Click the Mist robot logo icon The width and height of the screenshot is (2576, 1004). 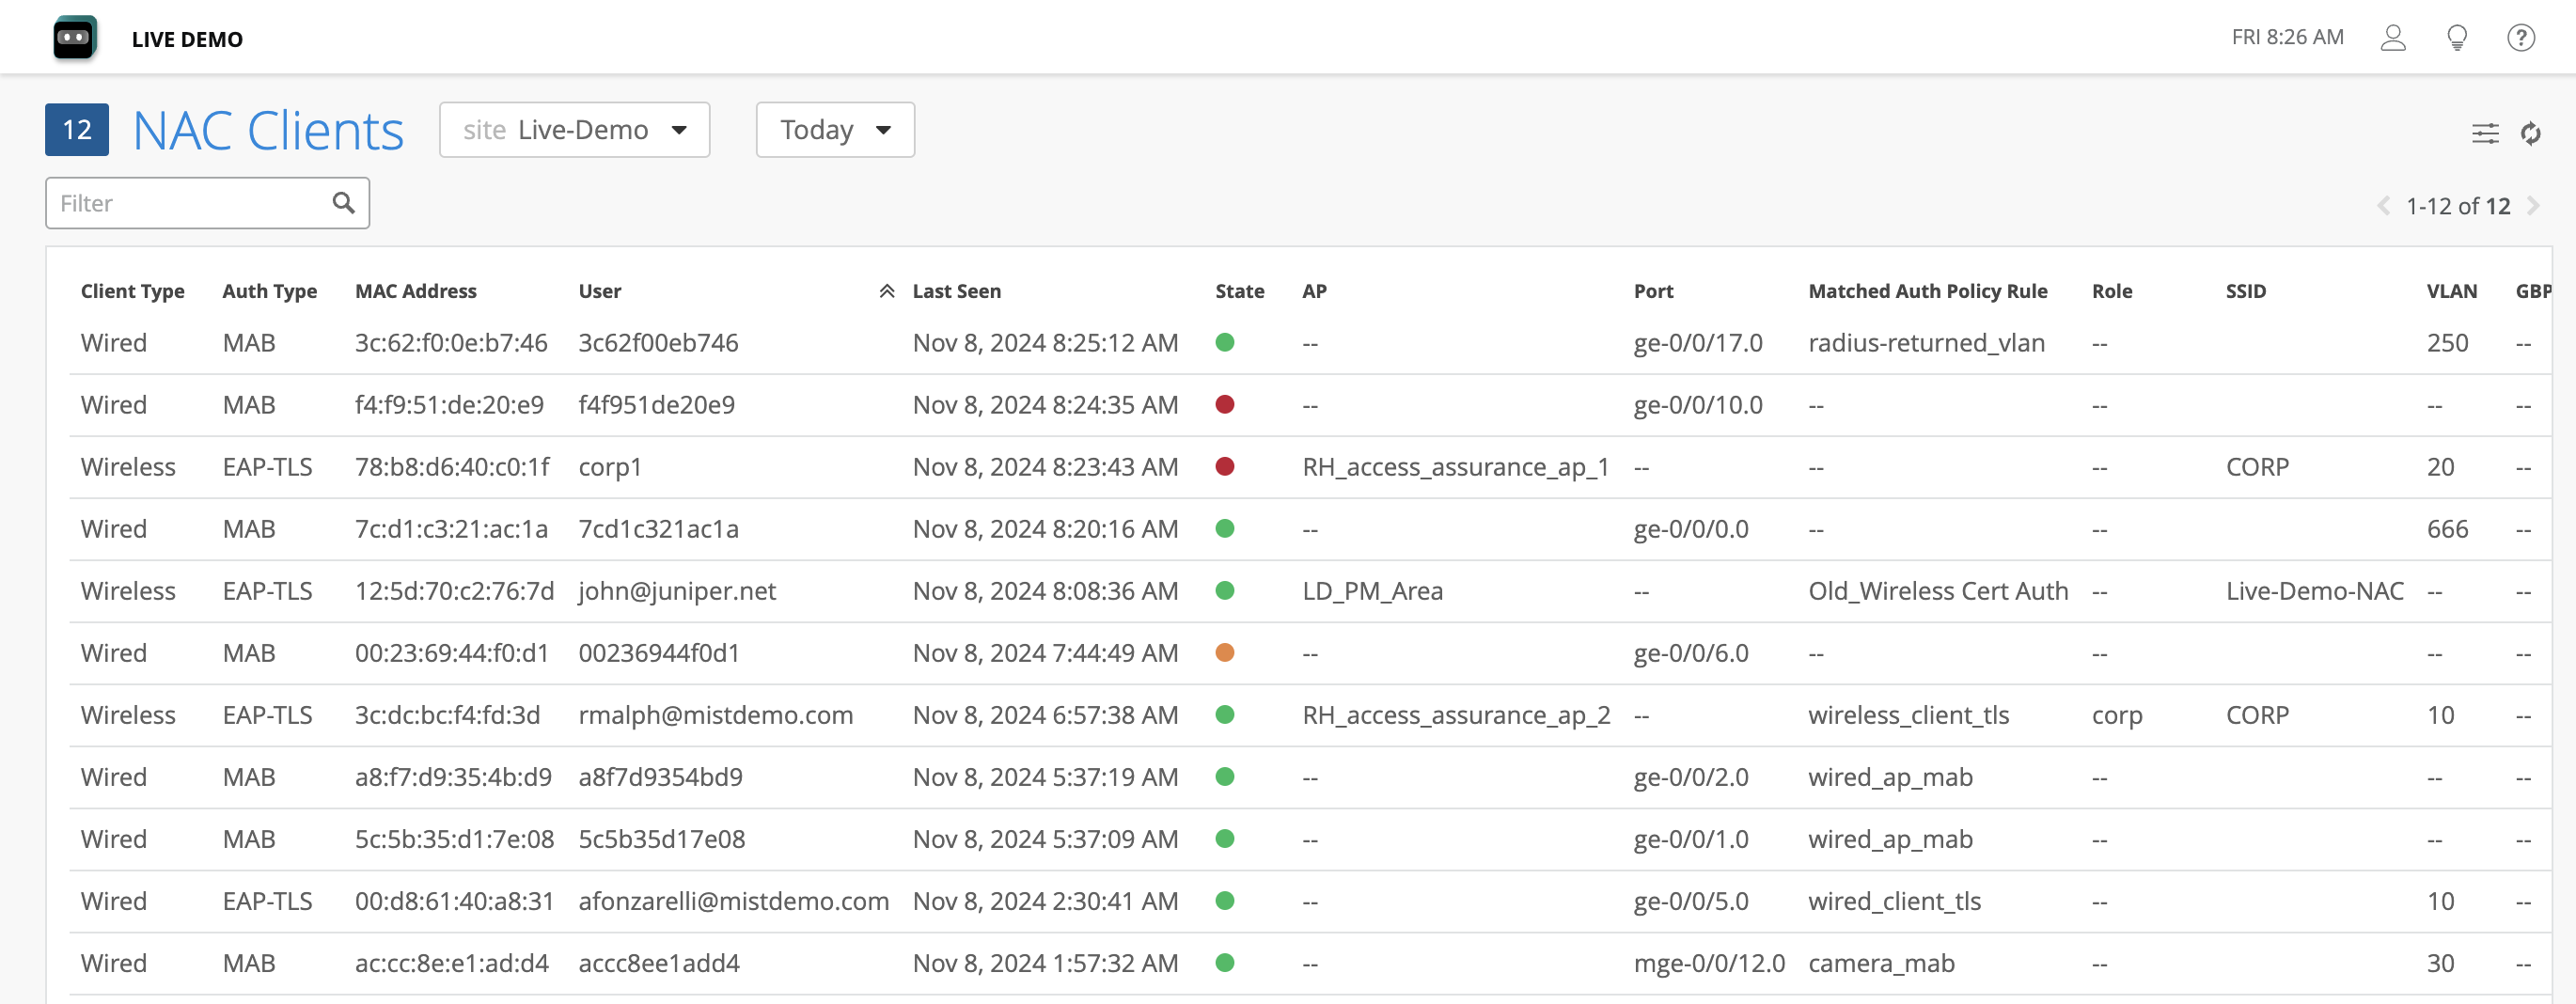(x=75, y=38)
